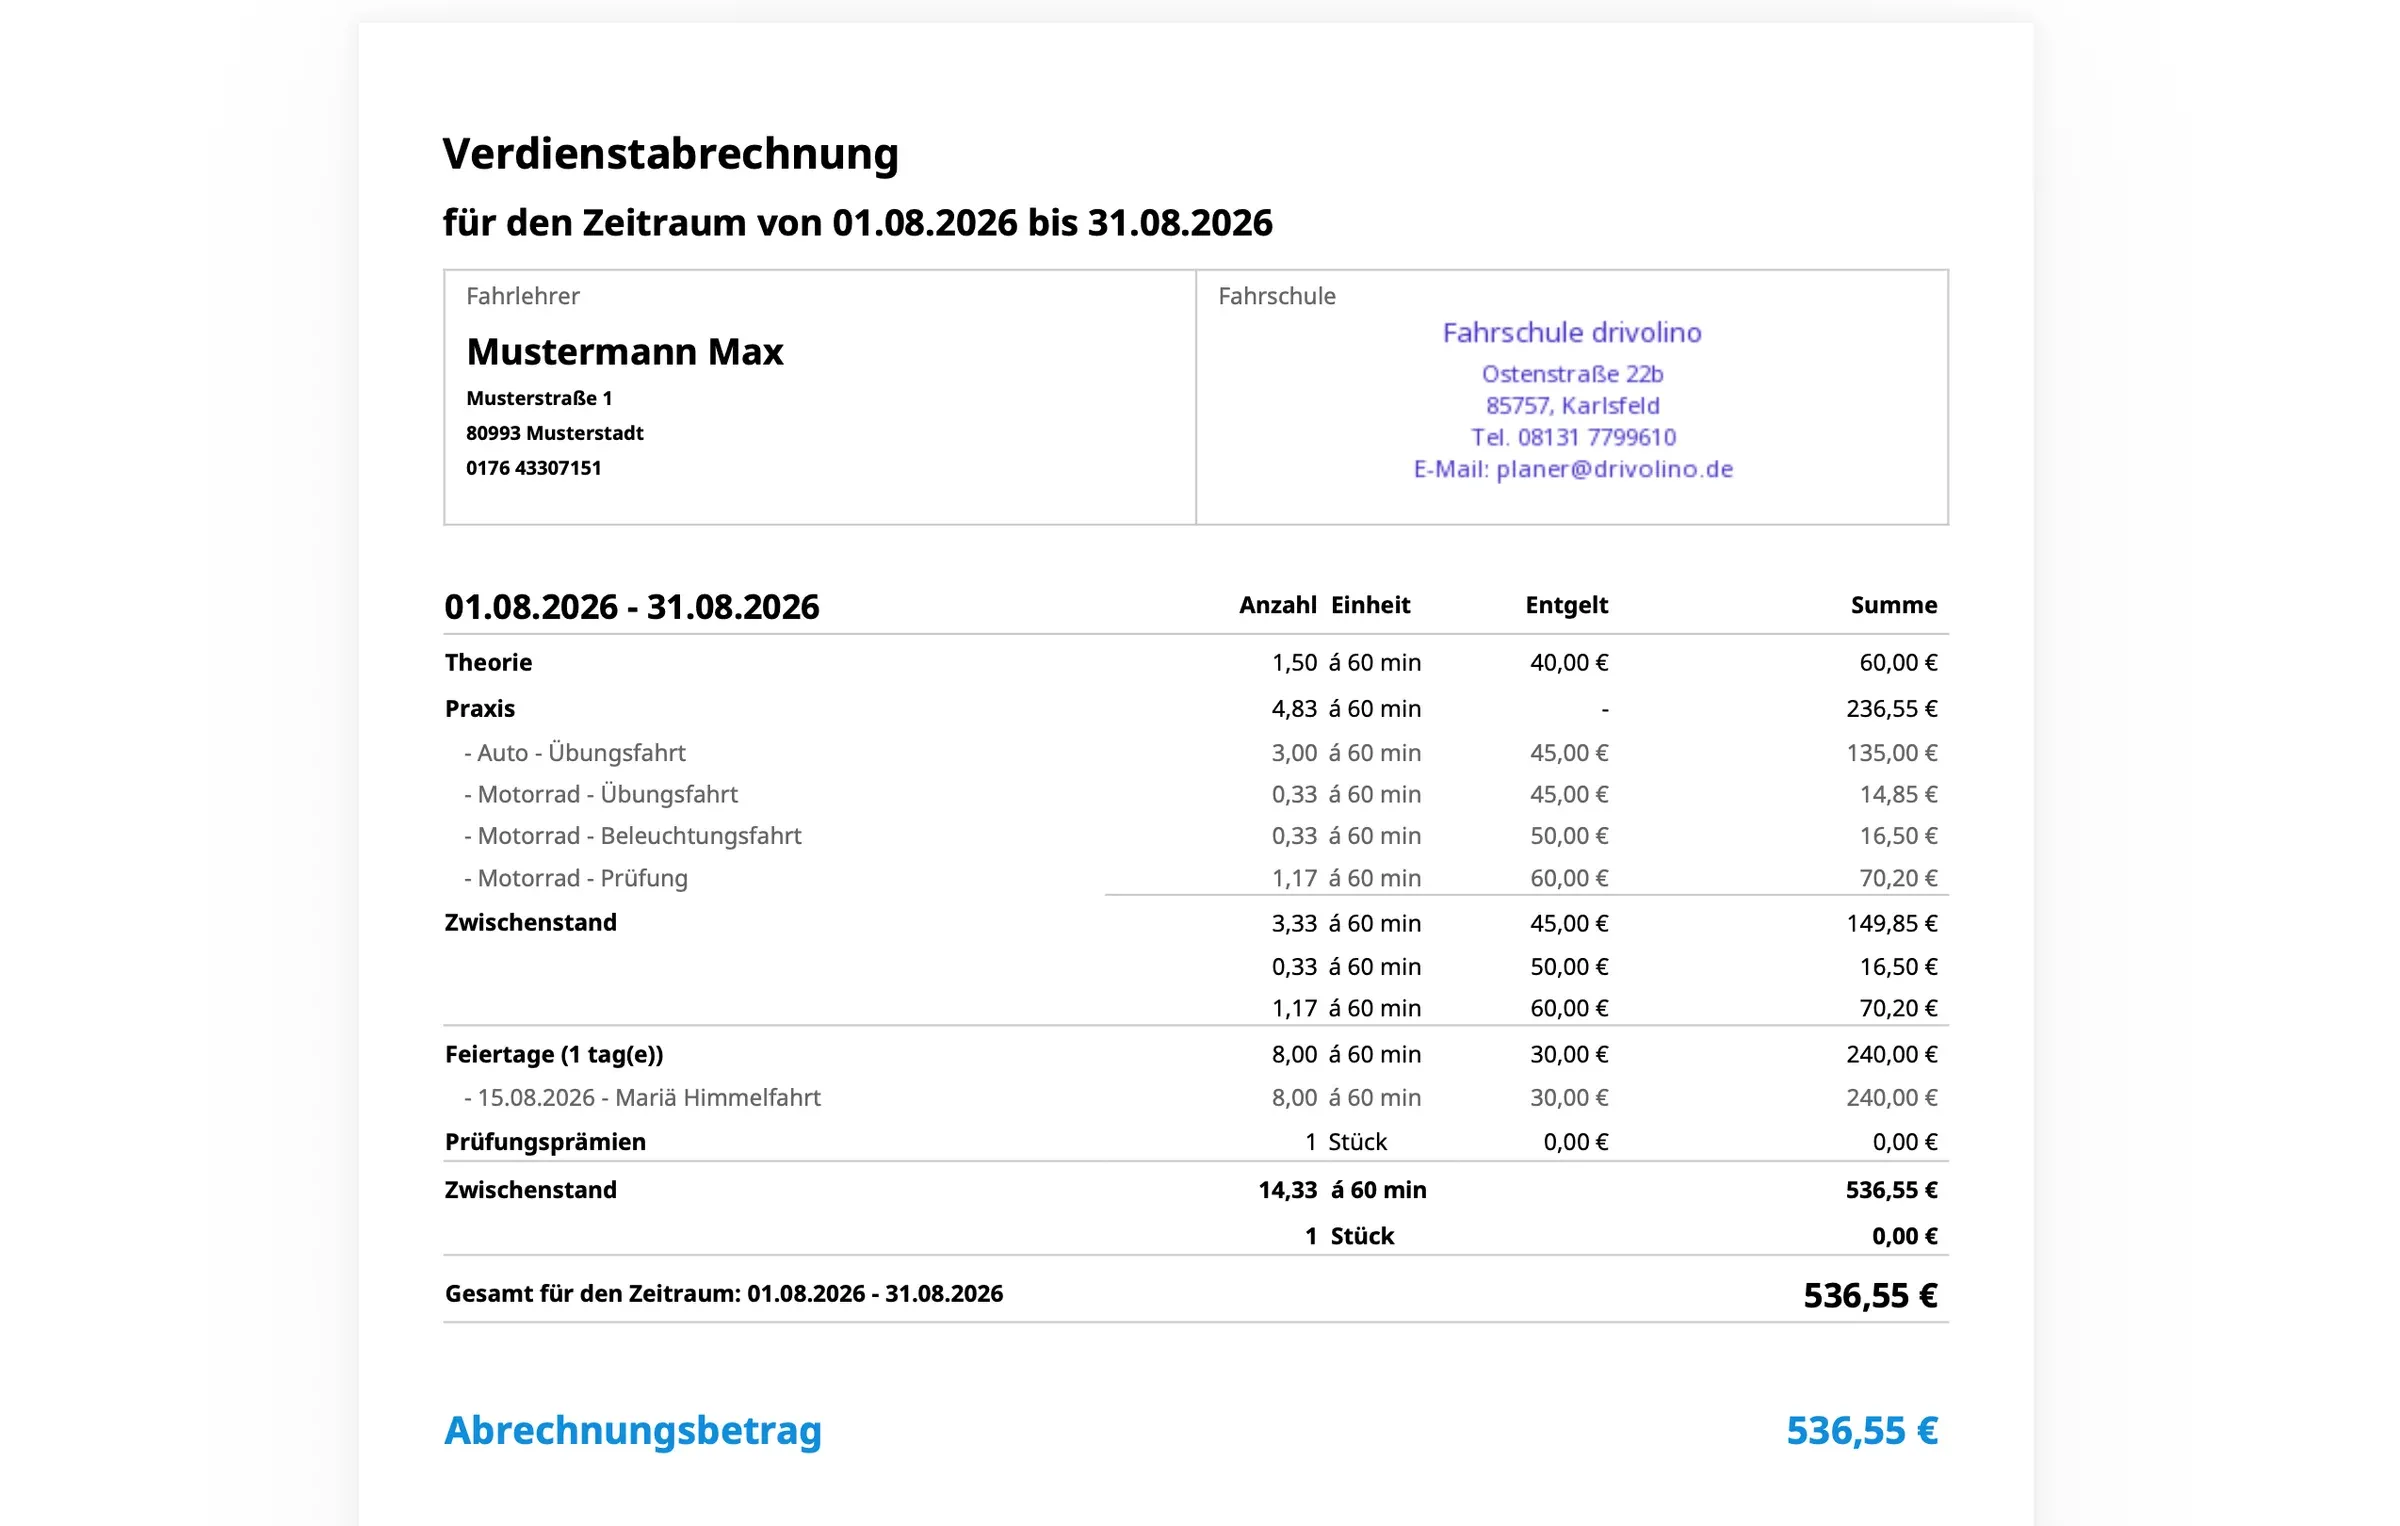Click the Motorrad - Übungsfahrt row
Screen dimensions: 2400x1526
click(1196, 794)
